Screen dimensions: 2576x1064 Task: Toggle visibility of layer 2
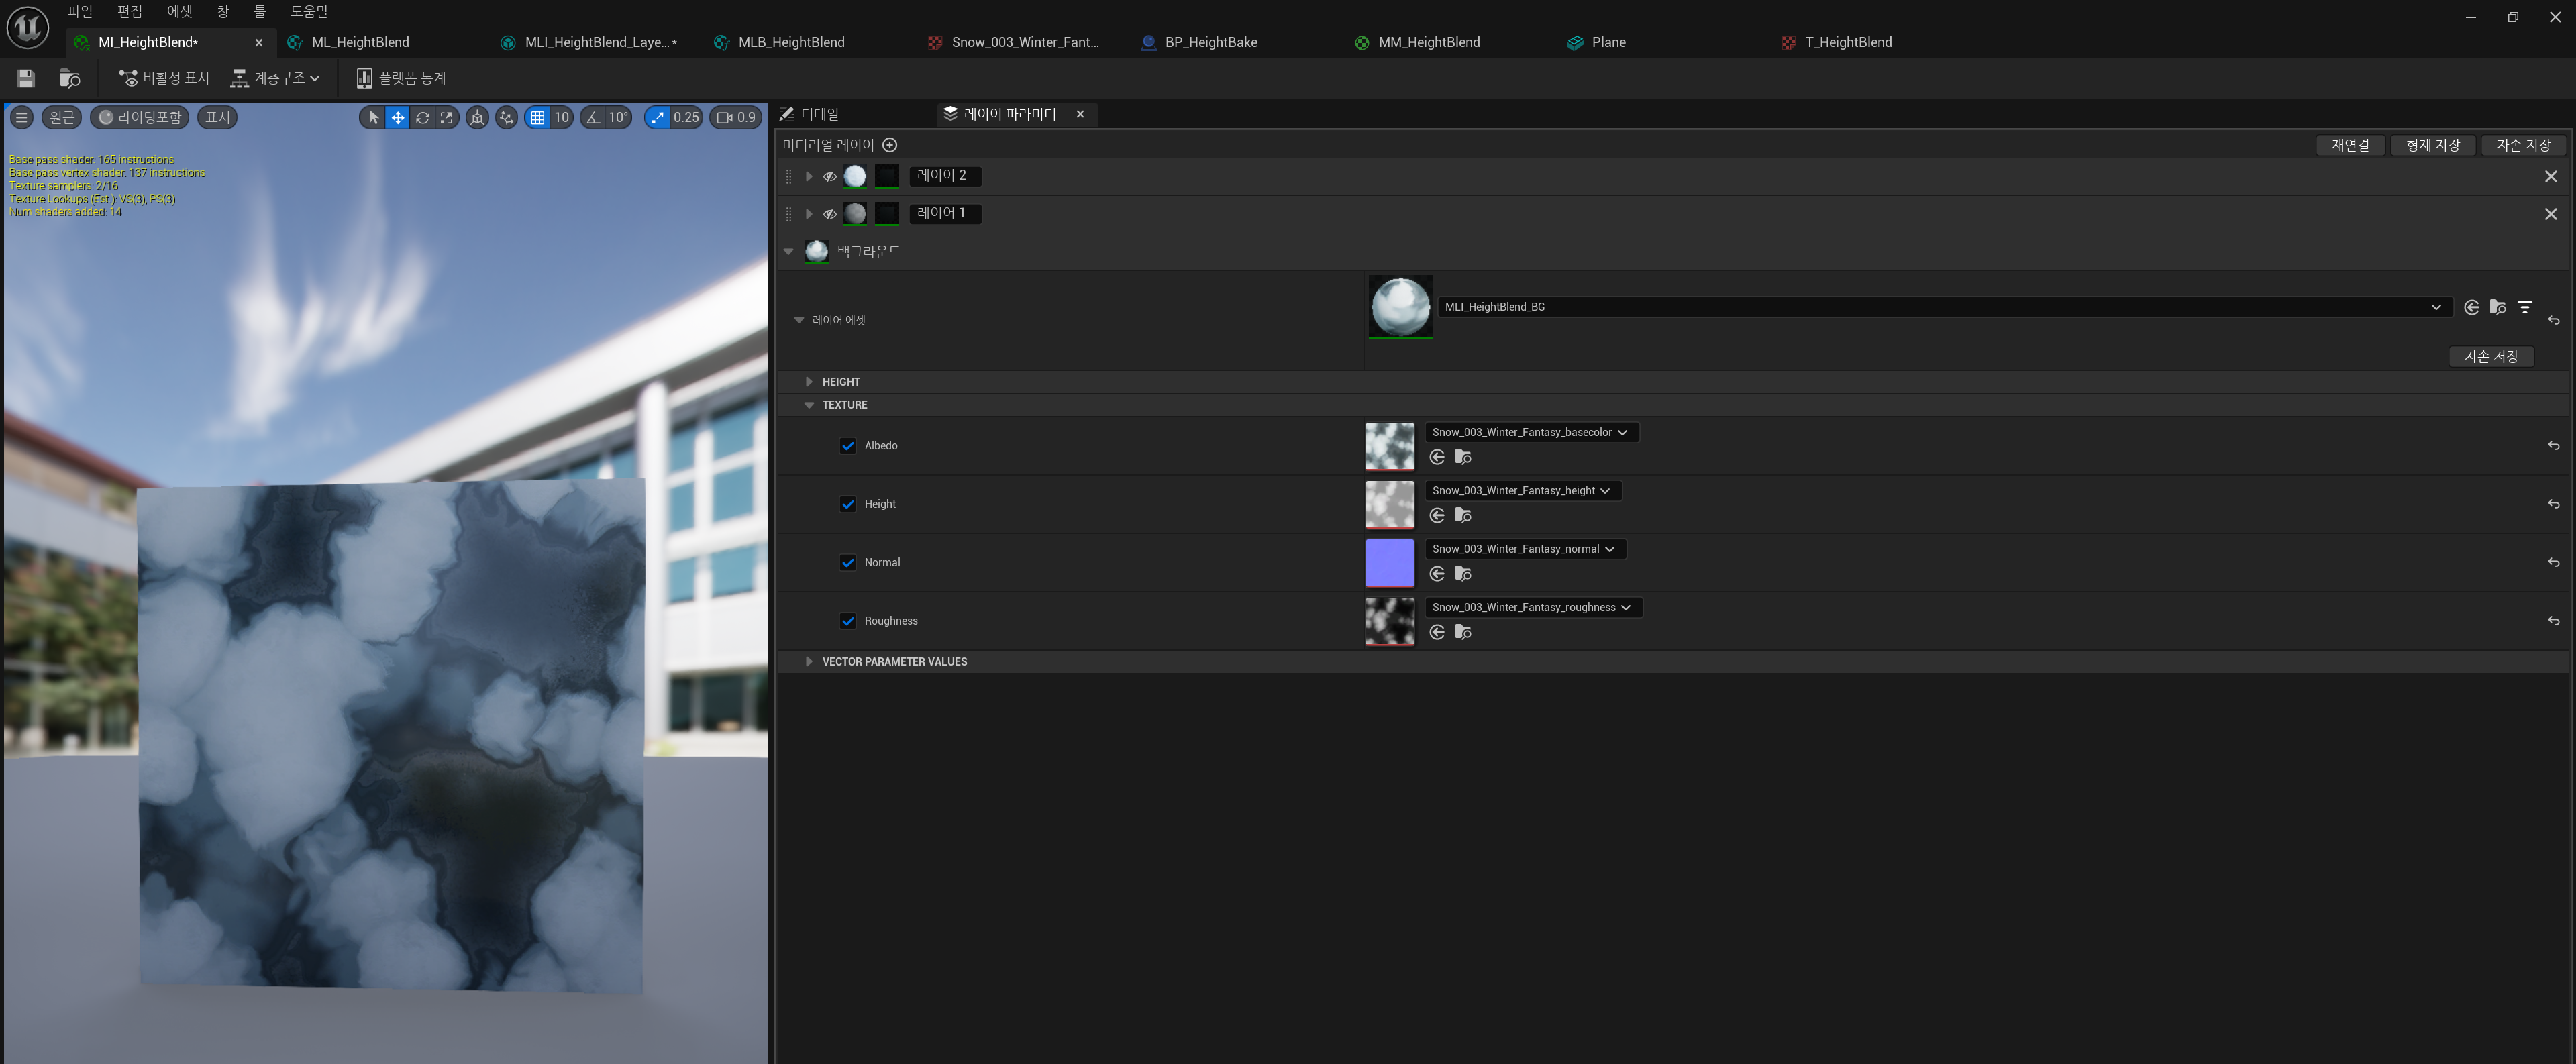point(829,176)
